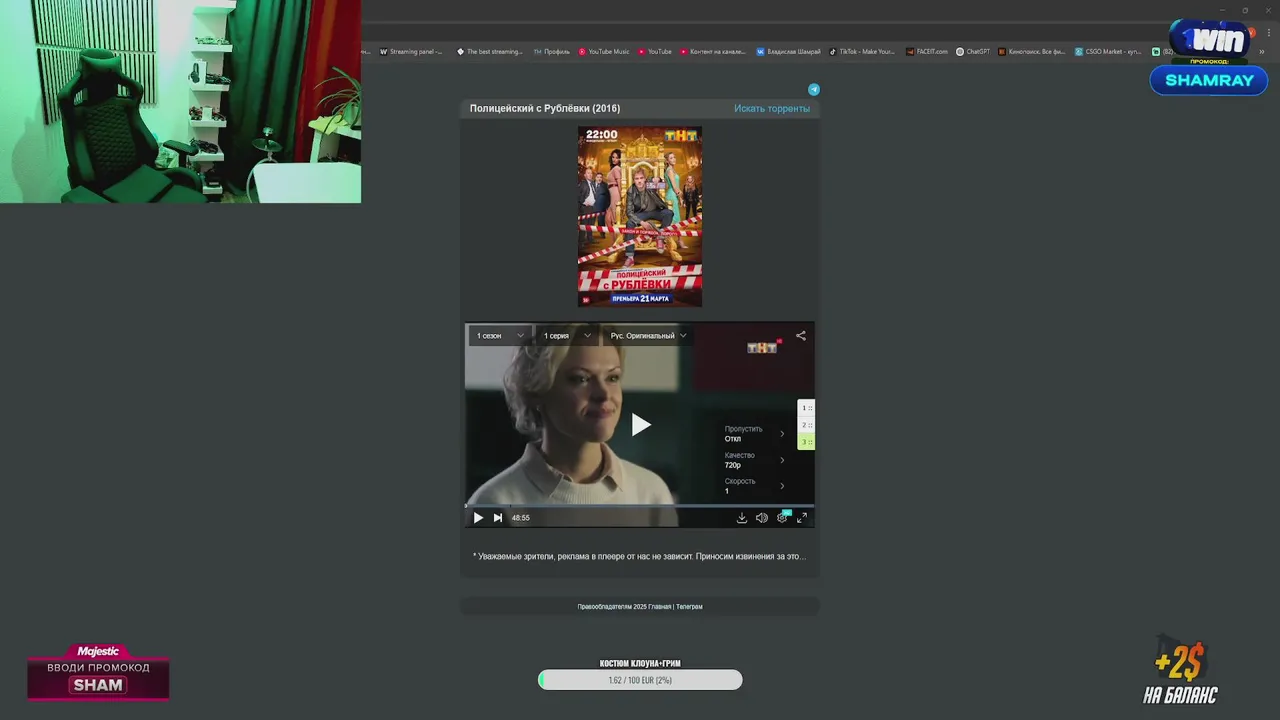Open the FACEIT.com bookmark
This screenshot has width=1280, height=720.
928,51
